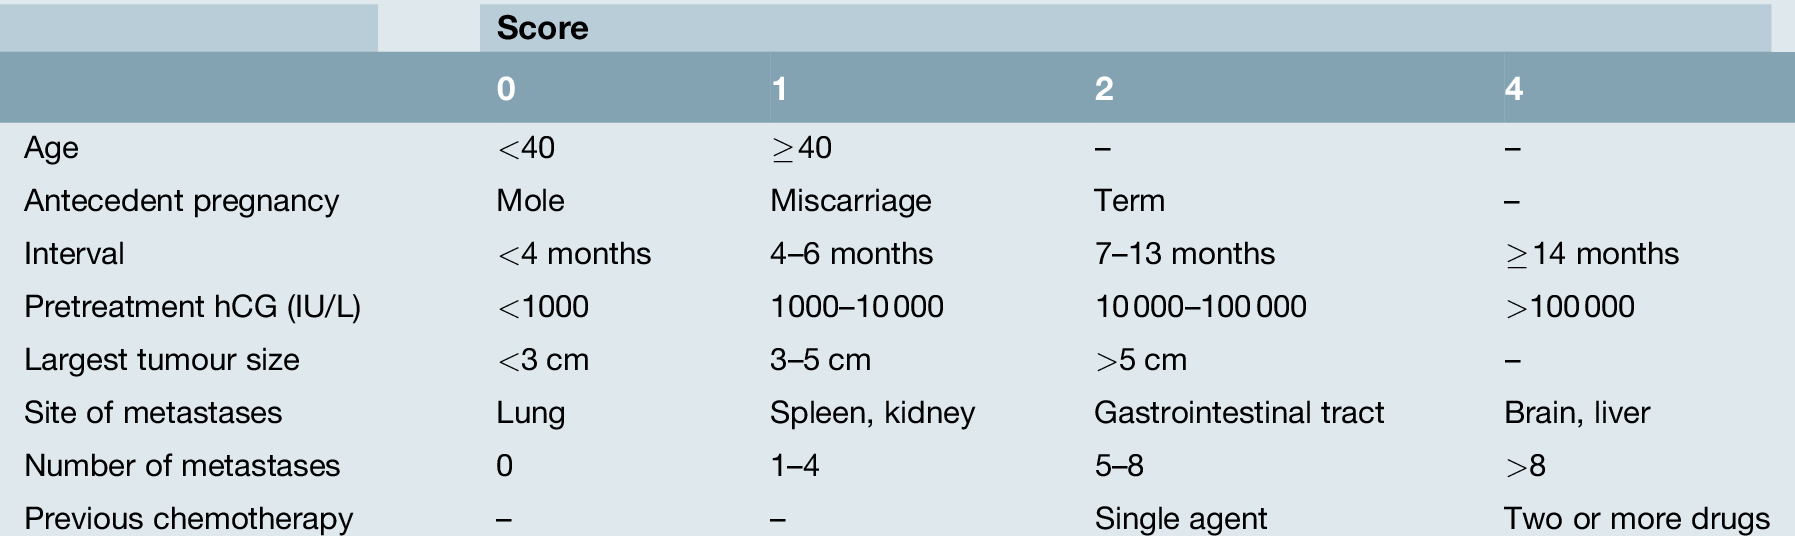Click the >100 000 hCG cell
Screen dimensions: 1795x536
[1569, 307]
